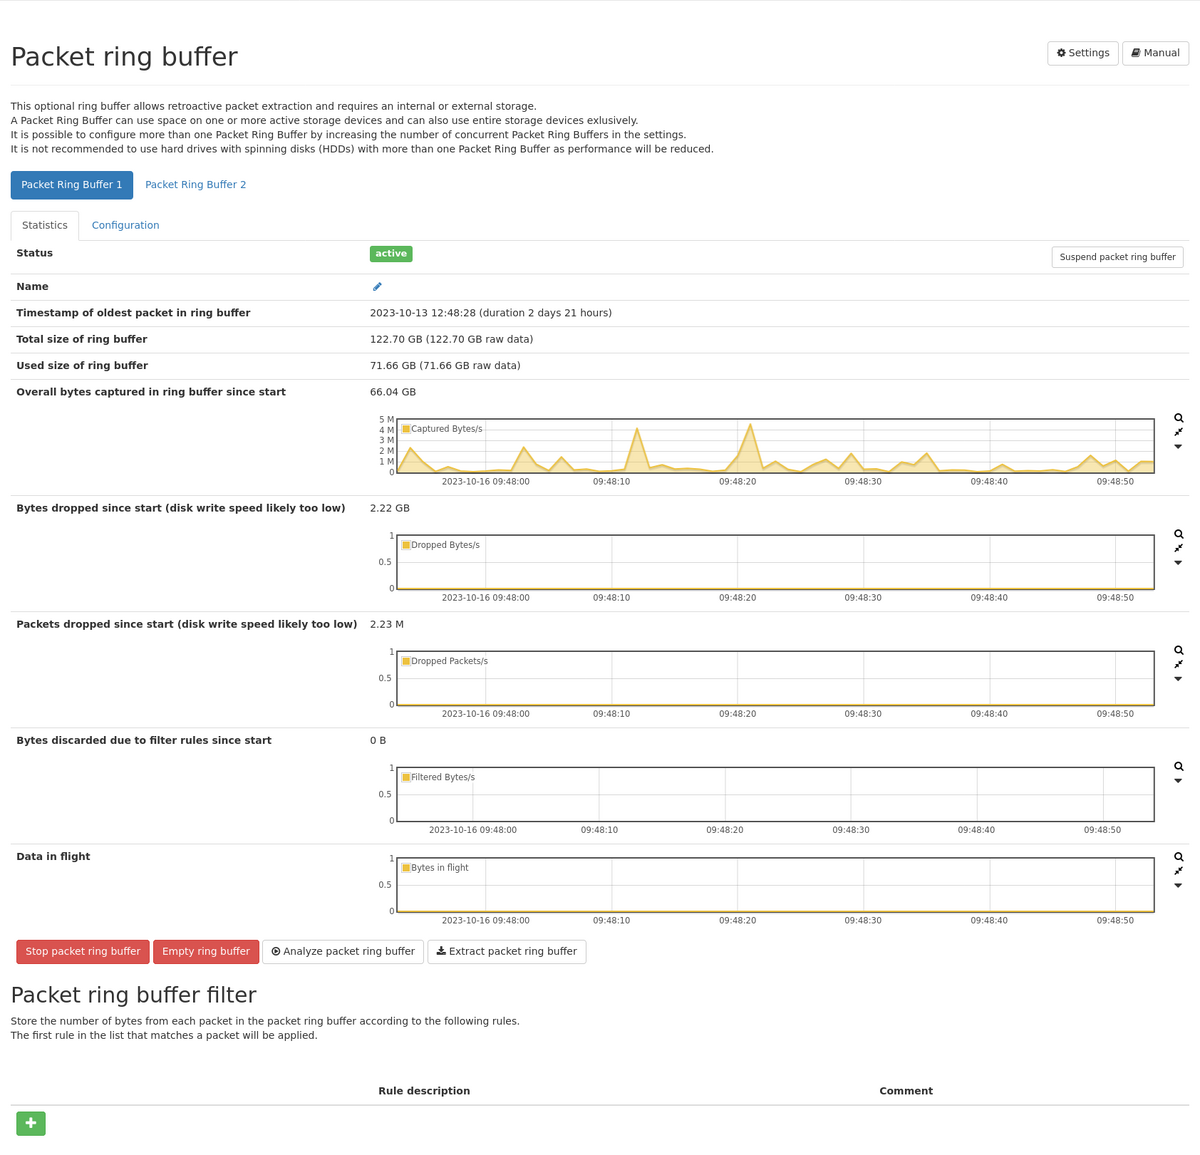This screenshot has height=1155, width=1200.
Task: Click compress arrows icon beside Dropped Packets/s chart
Action: tap(1178, 664)
